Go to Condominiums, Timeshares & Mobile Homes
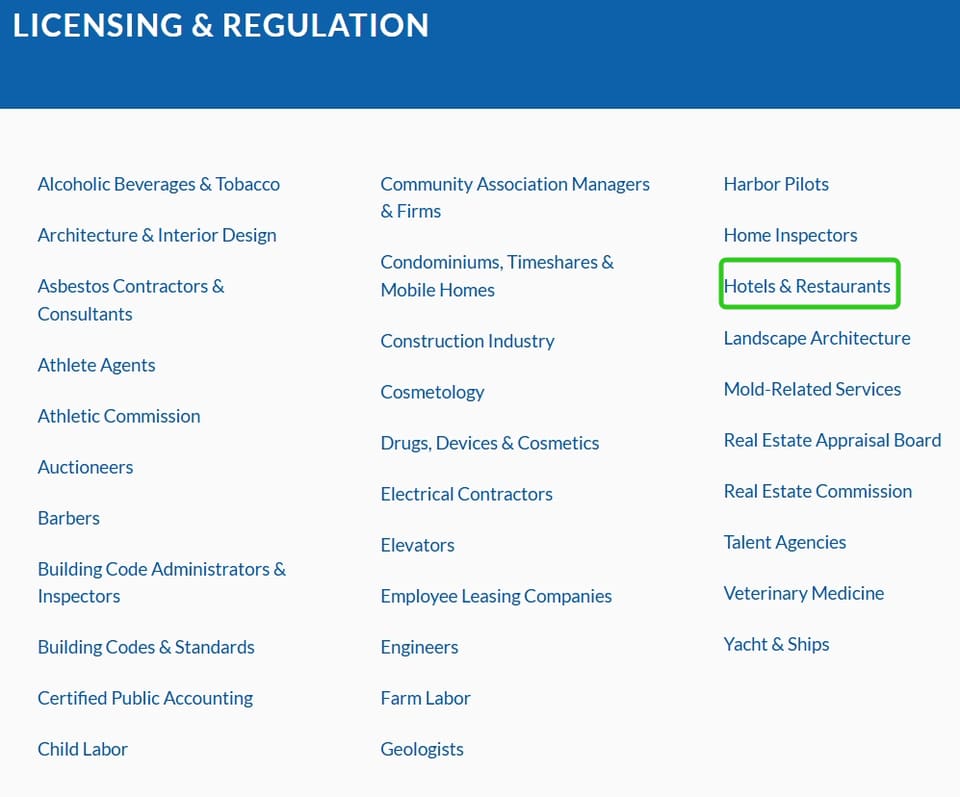 click(497, 276)
